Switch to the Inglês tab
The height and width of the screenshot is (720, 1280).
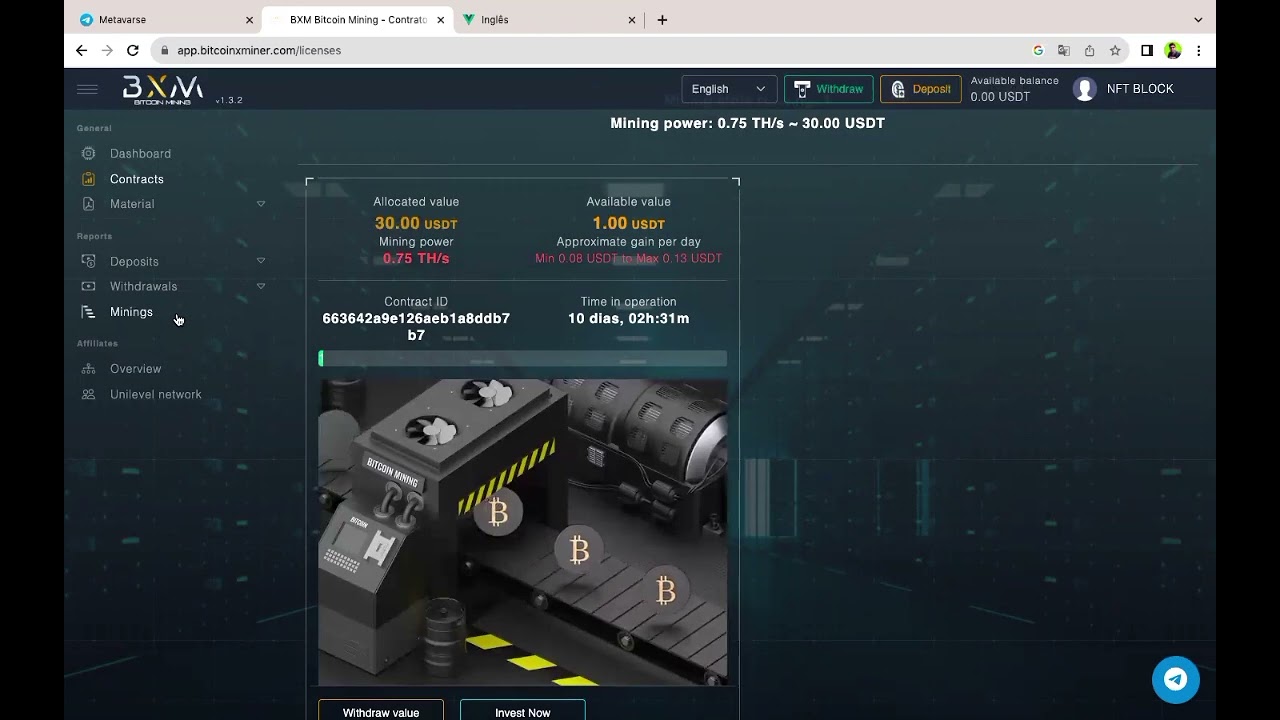548,20
